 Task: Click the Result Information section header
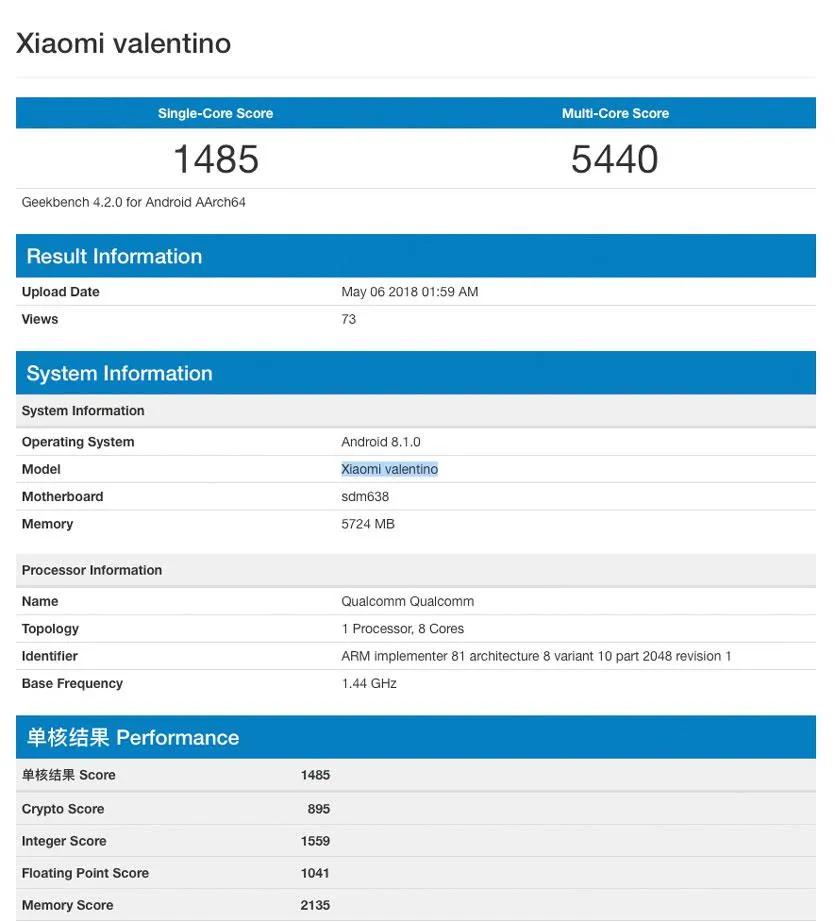point(113,256)
